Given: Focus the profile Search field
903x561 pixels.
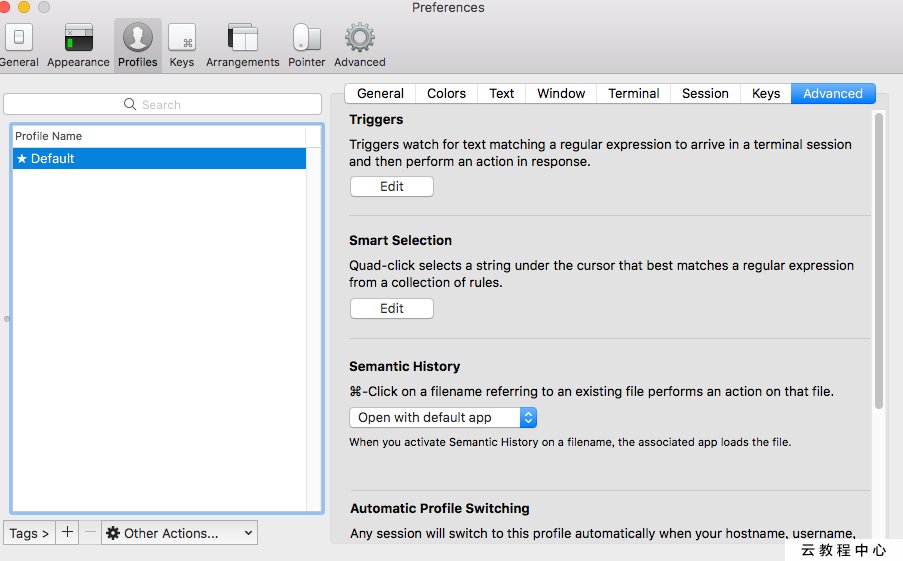Looking at the screenshot, I should (162, 104).
